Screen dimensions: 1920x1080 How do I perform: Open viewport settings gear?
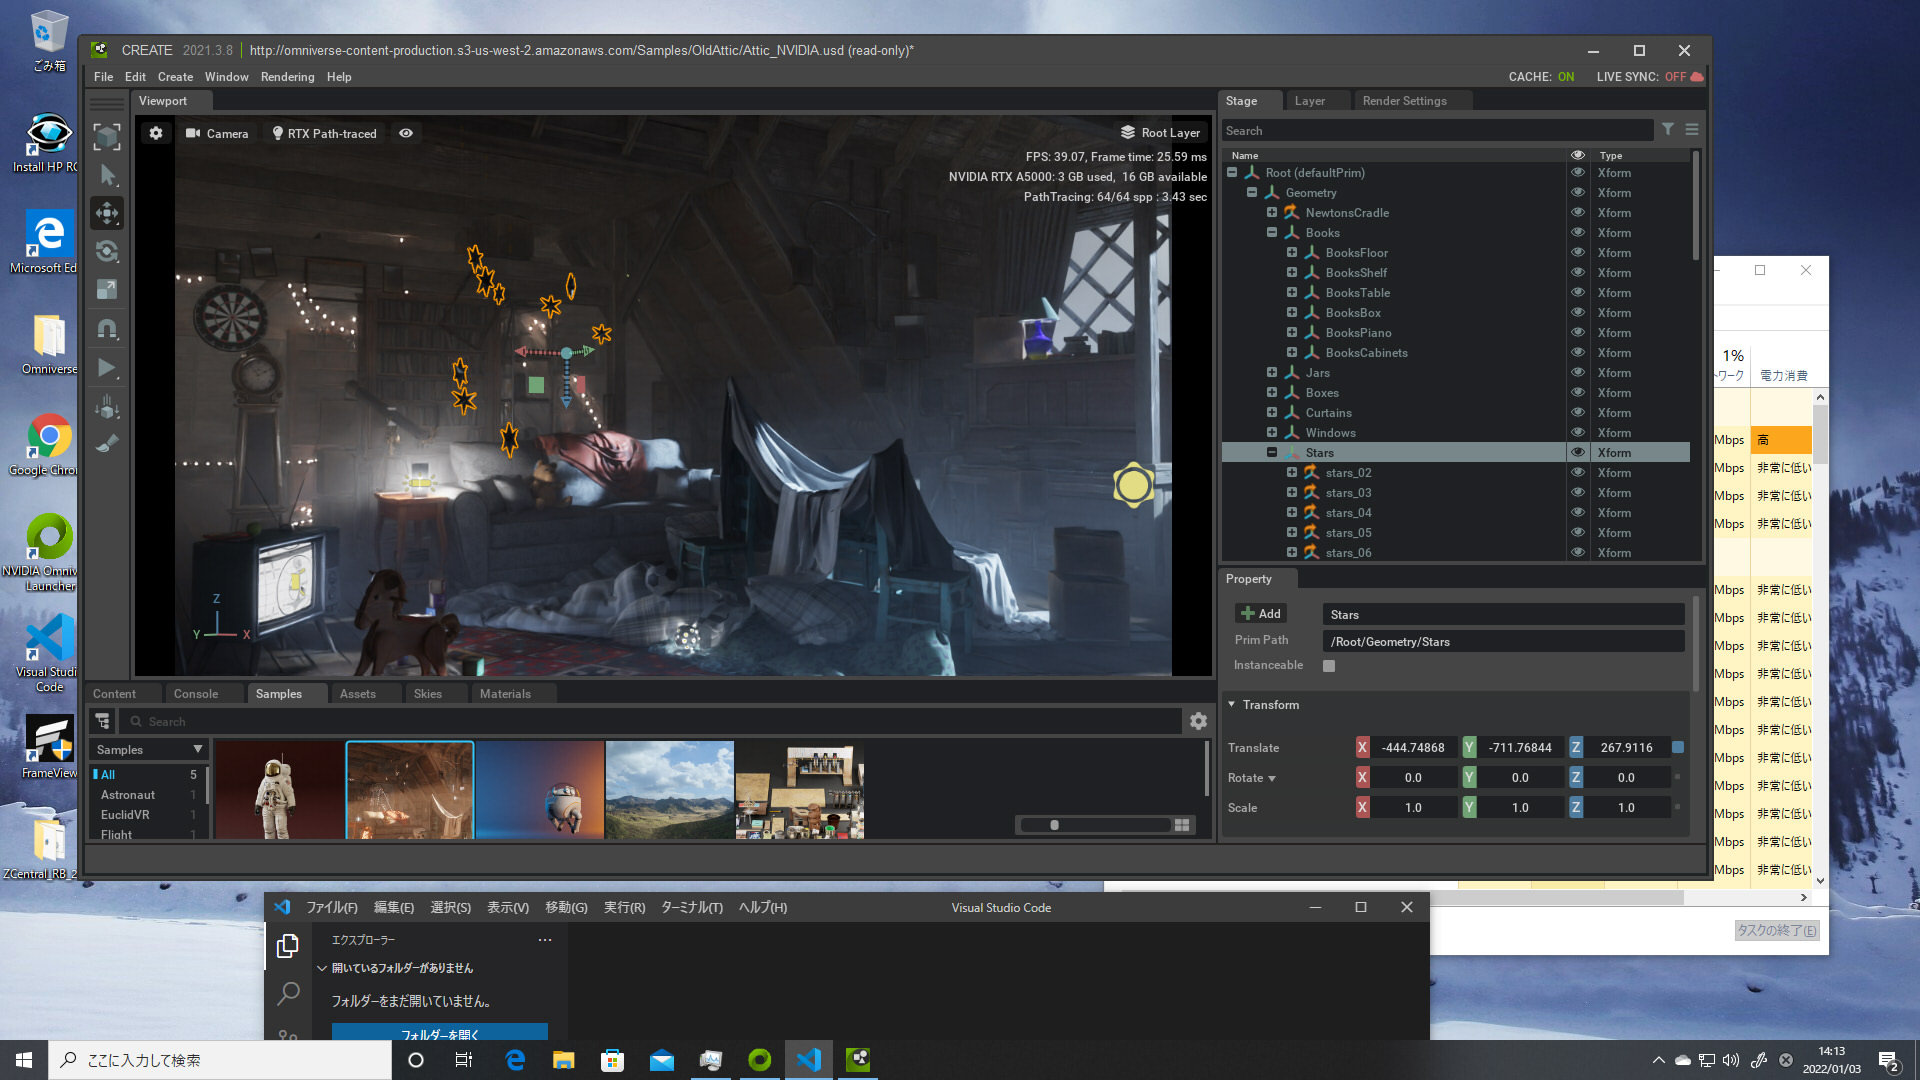click(156, 133)
